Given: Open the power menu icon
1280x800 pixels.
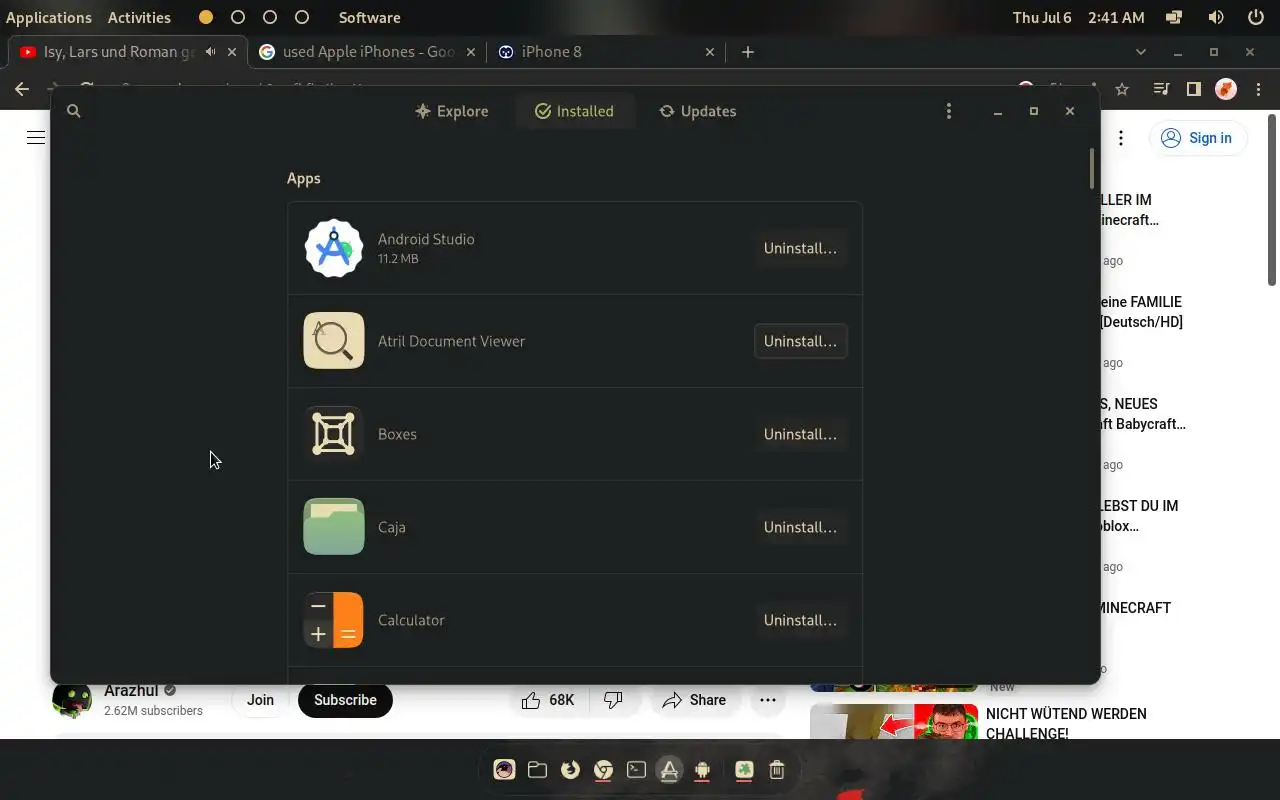Looking at the screenshot, I should 1256,18.
